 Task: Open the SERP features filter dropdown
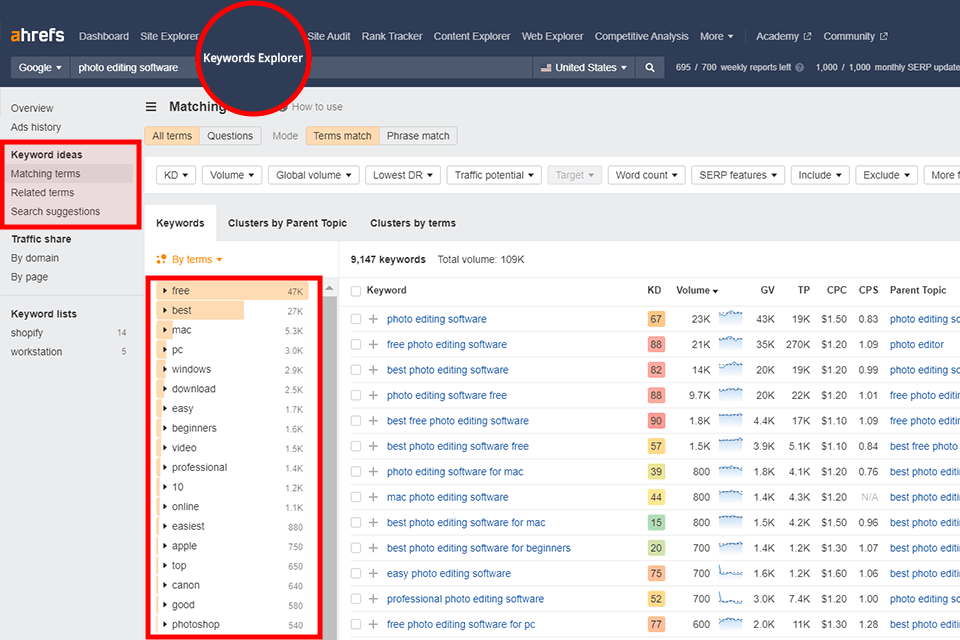point(738,175)
